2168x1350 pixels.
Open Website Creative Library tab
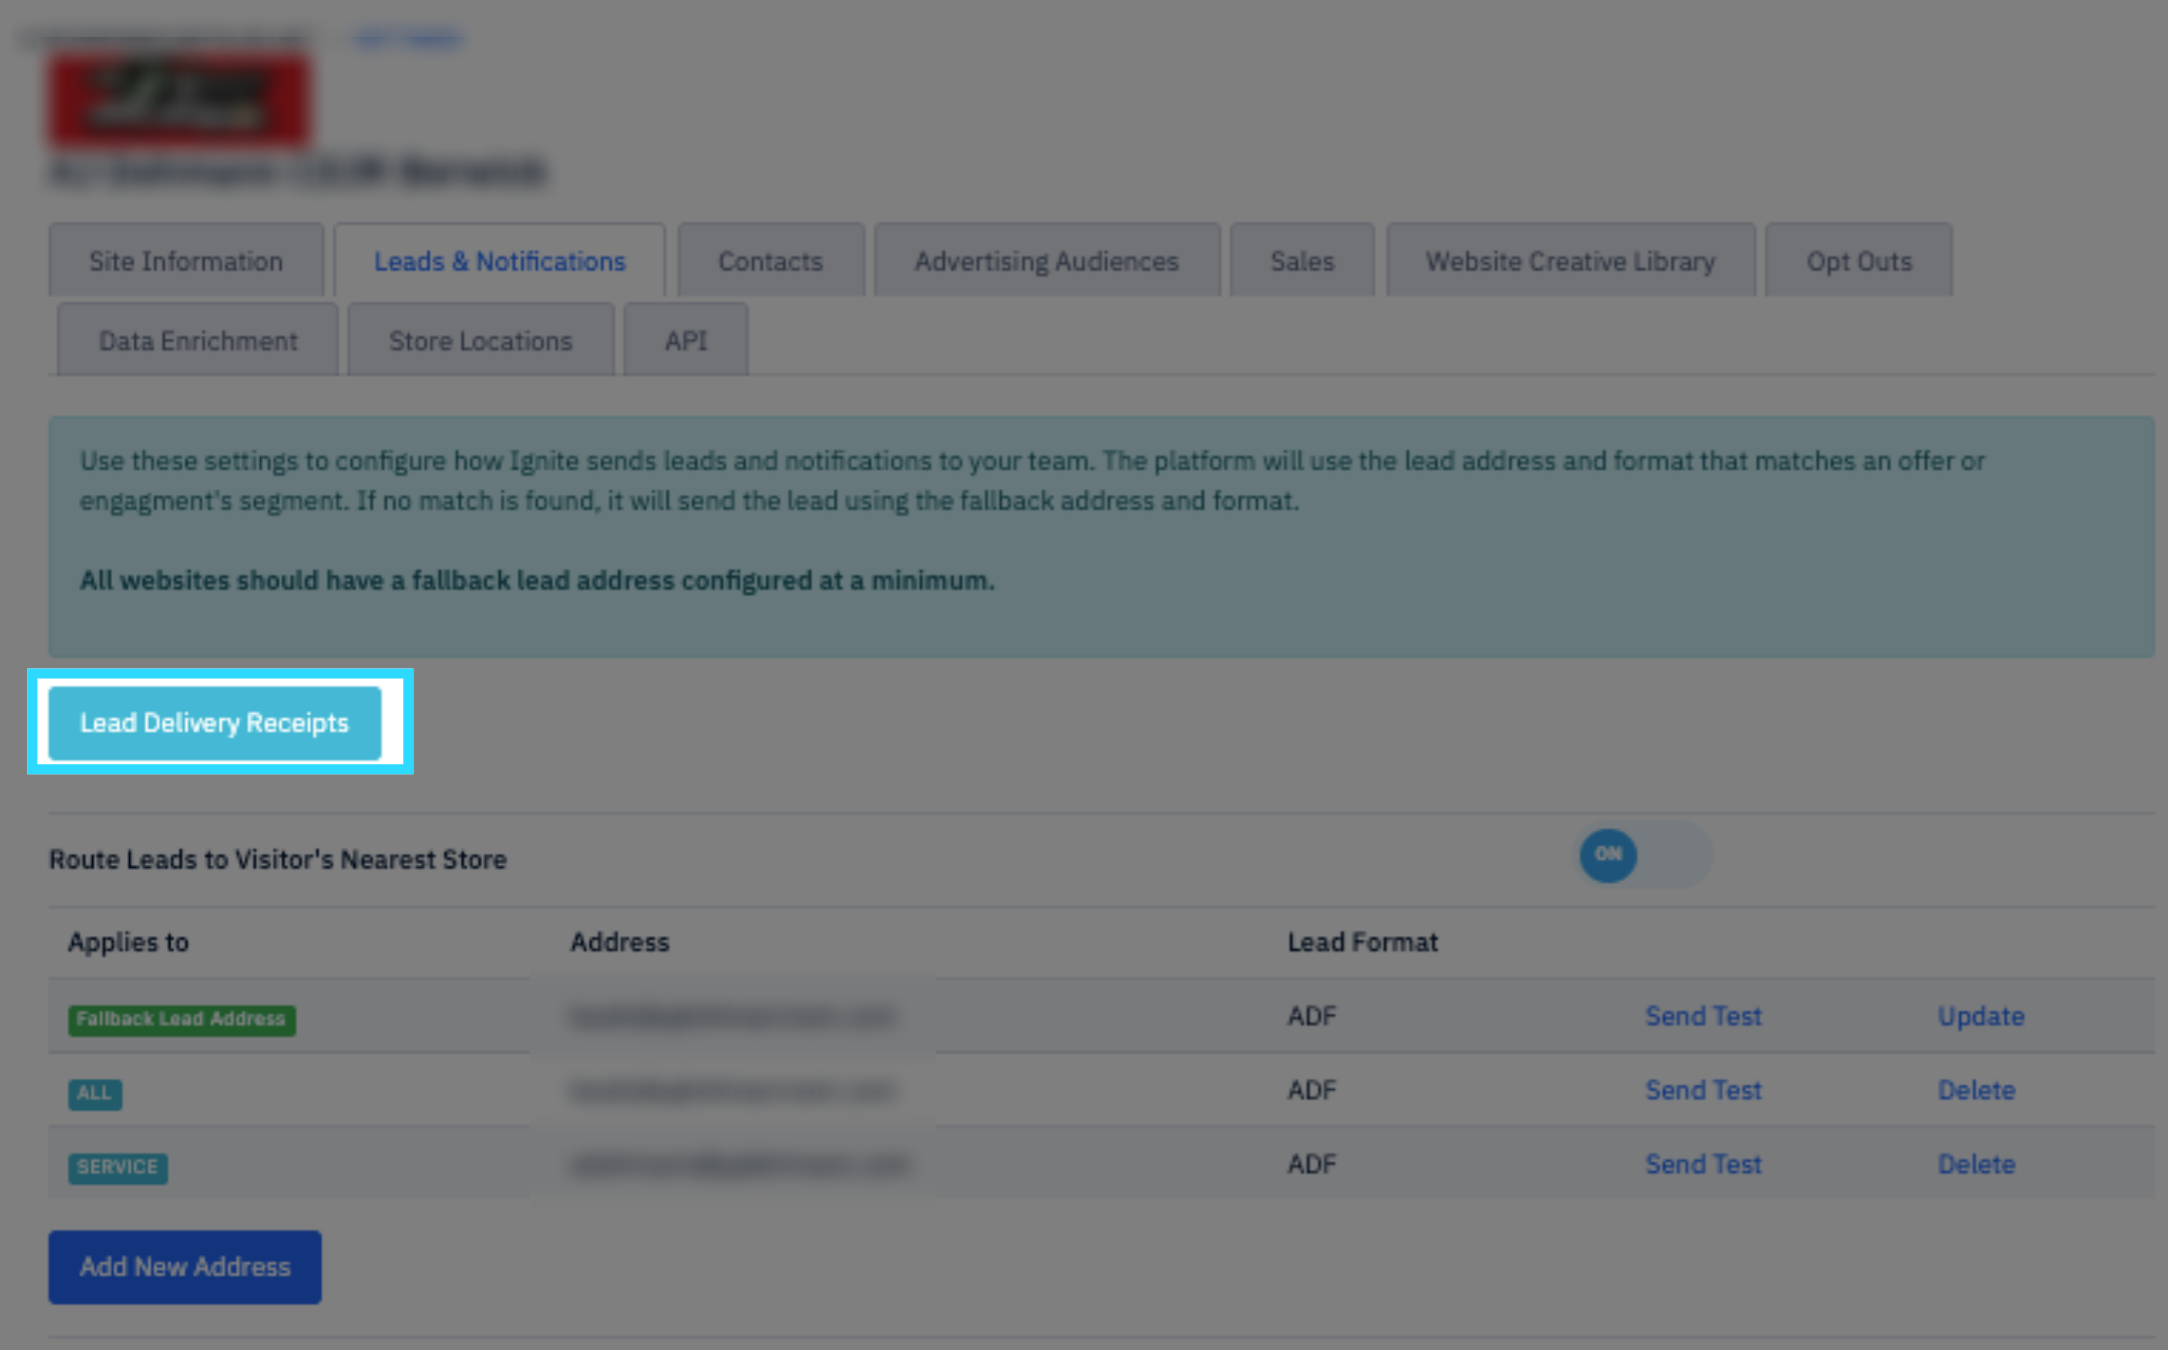point(1570,261)
